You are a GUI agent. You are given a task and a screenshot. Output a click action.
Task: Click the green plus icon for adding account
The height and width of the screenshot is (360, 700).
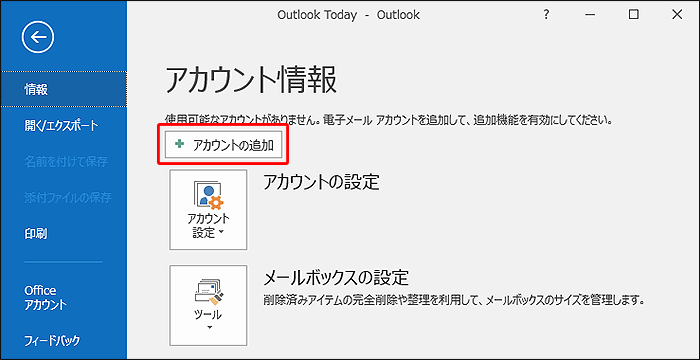[179, 145]
